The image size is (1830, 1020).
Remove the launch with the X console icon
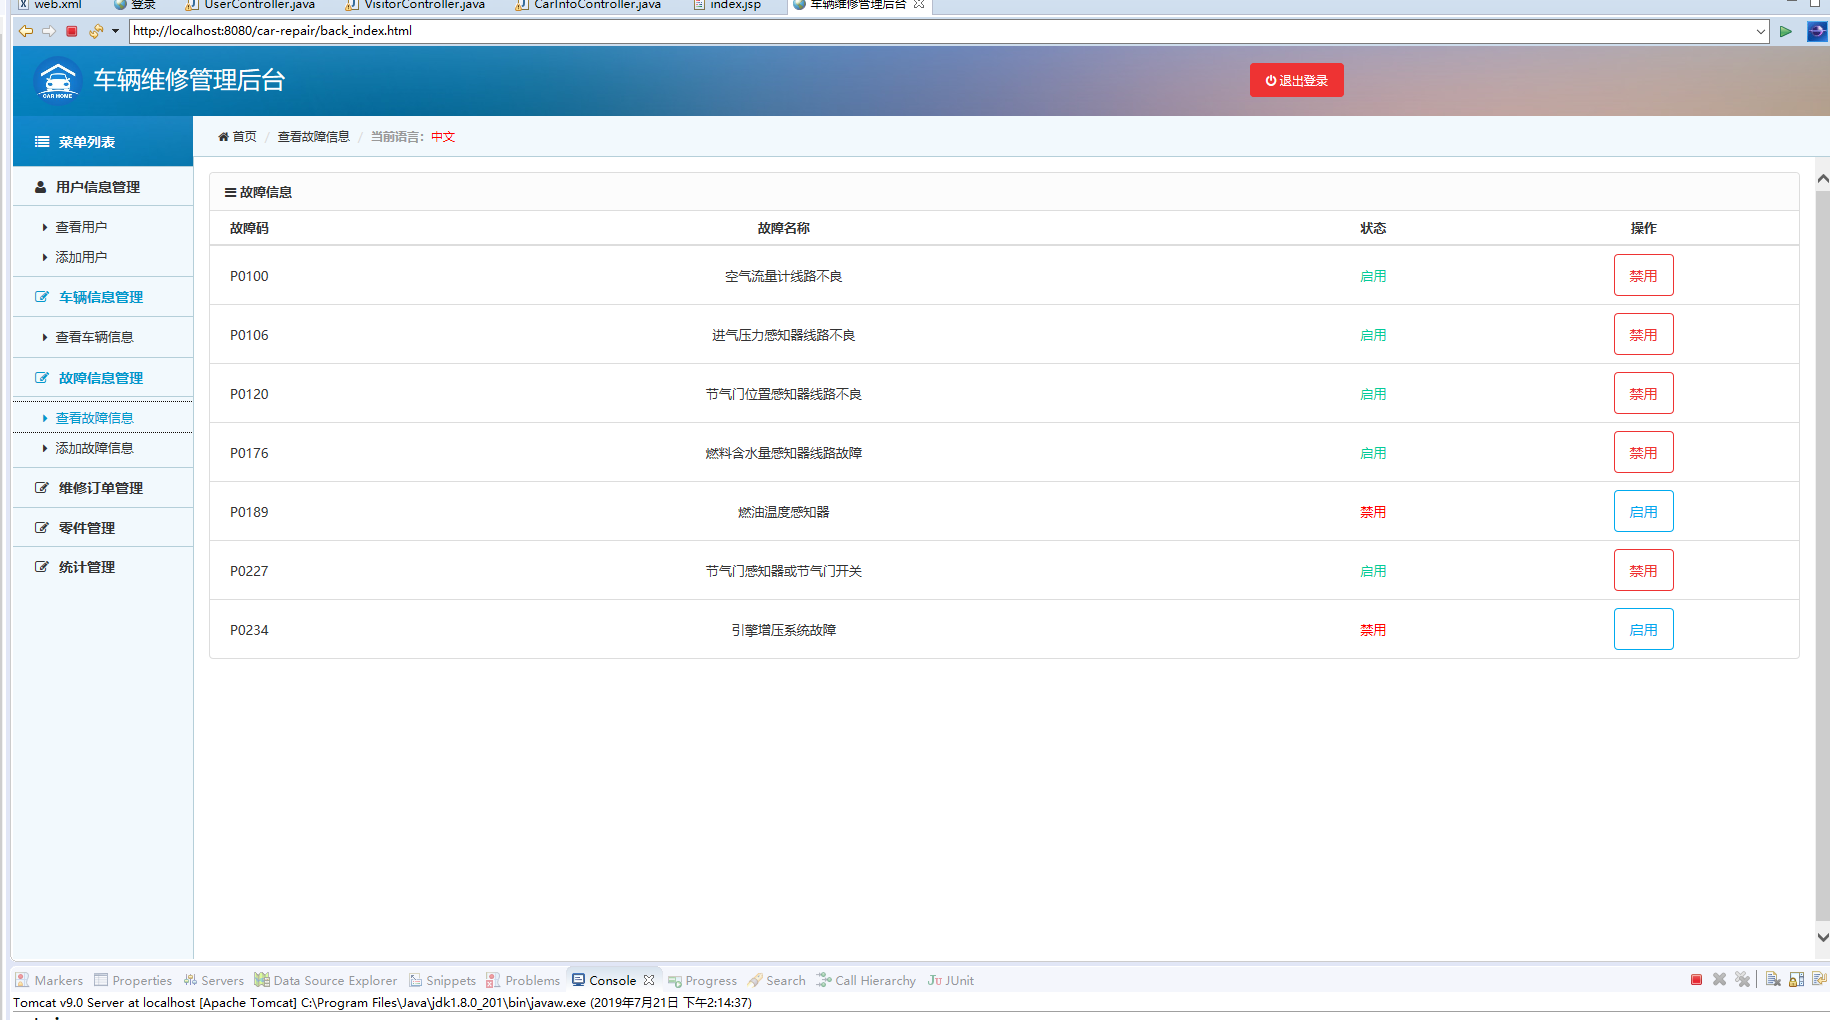[x=1719, y=979]
